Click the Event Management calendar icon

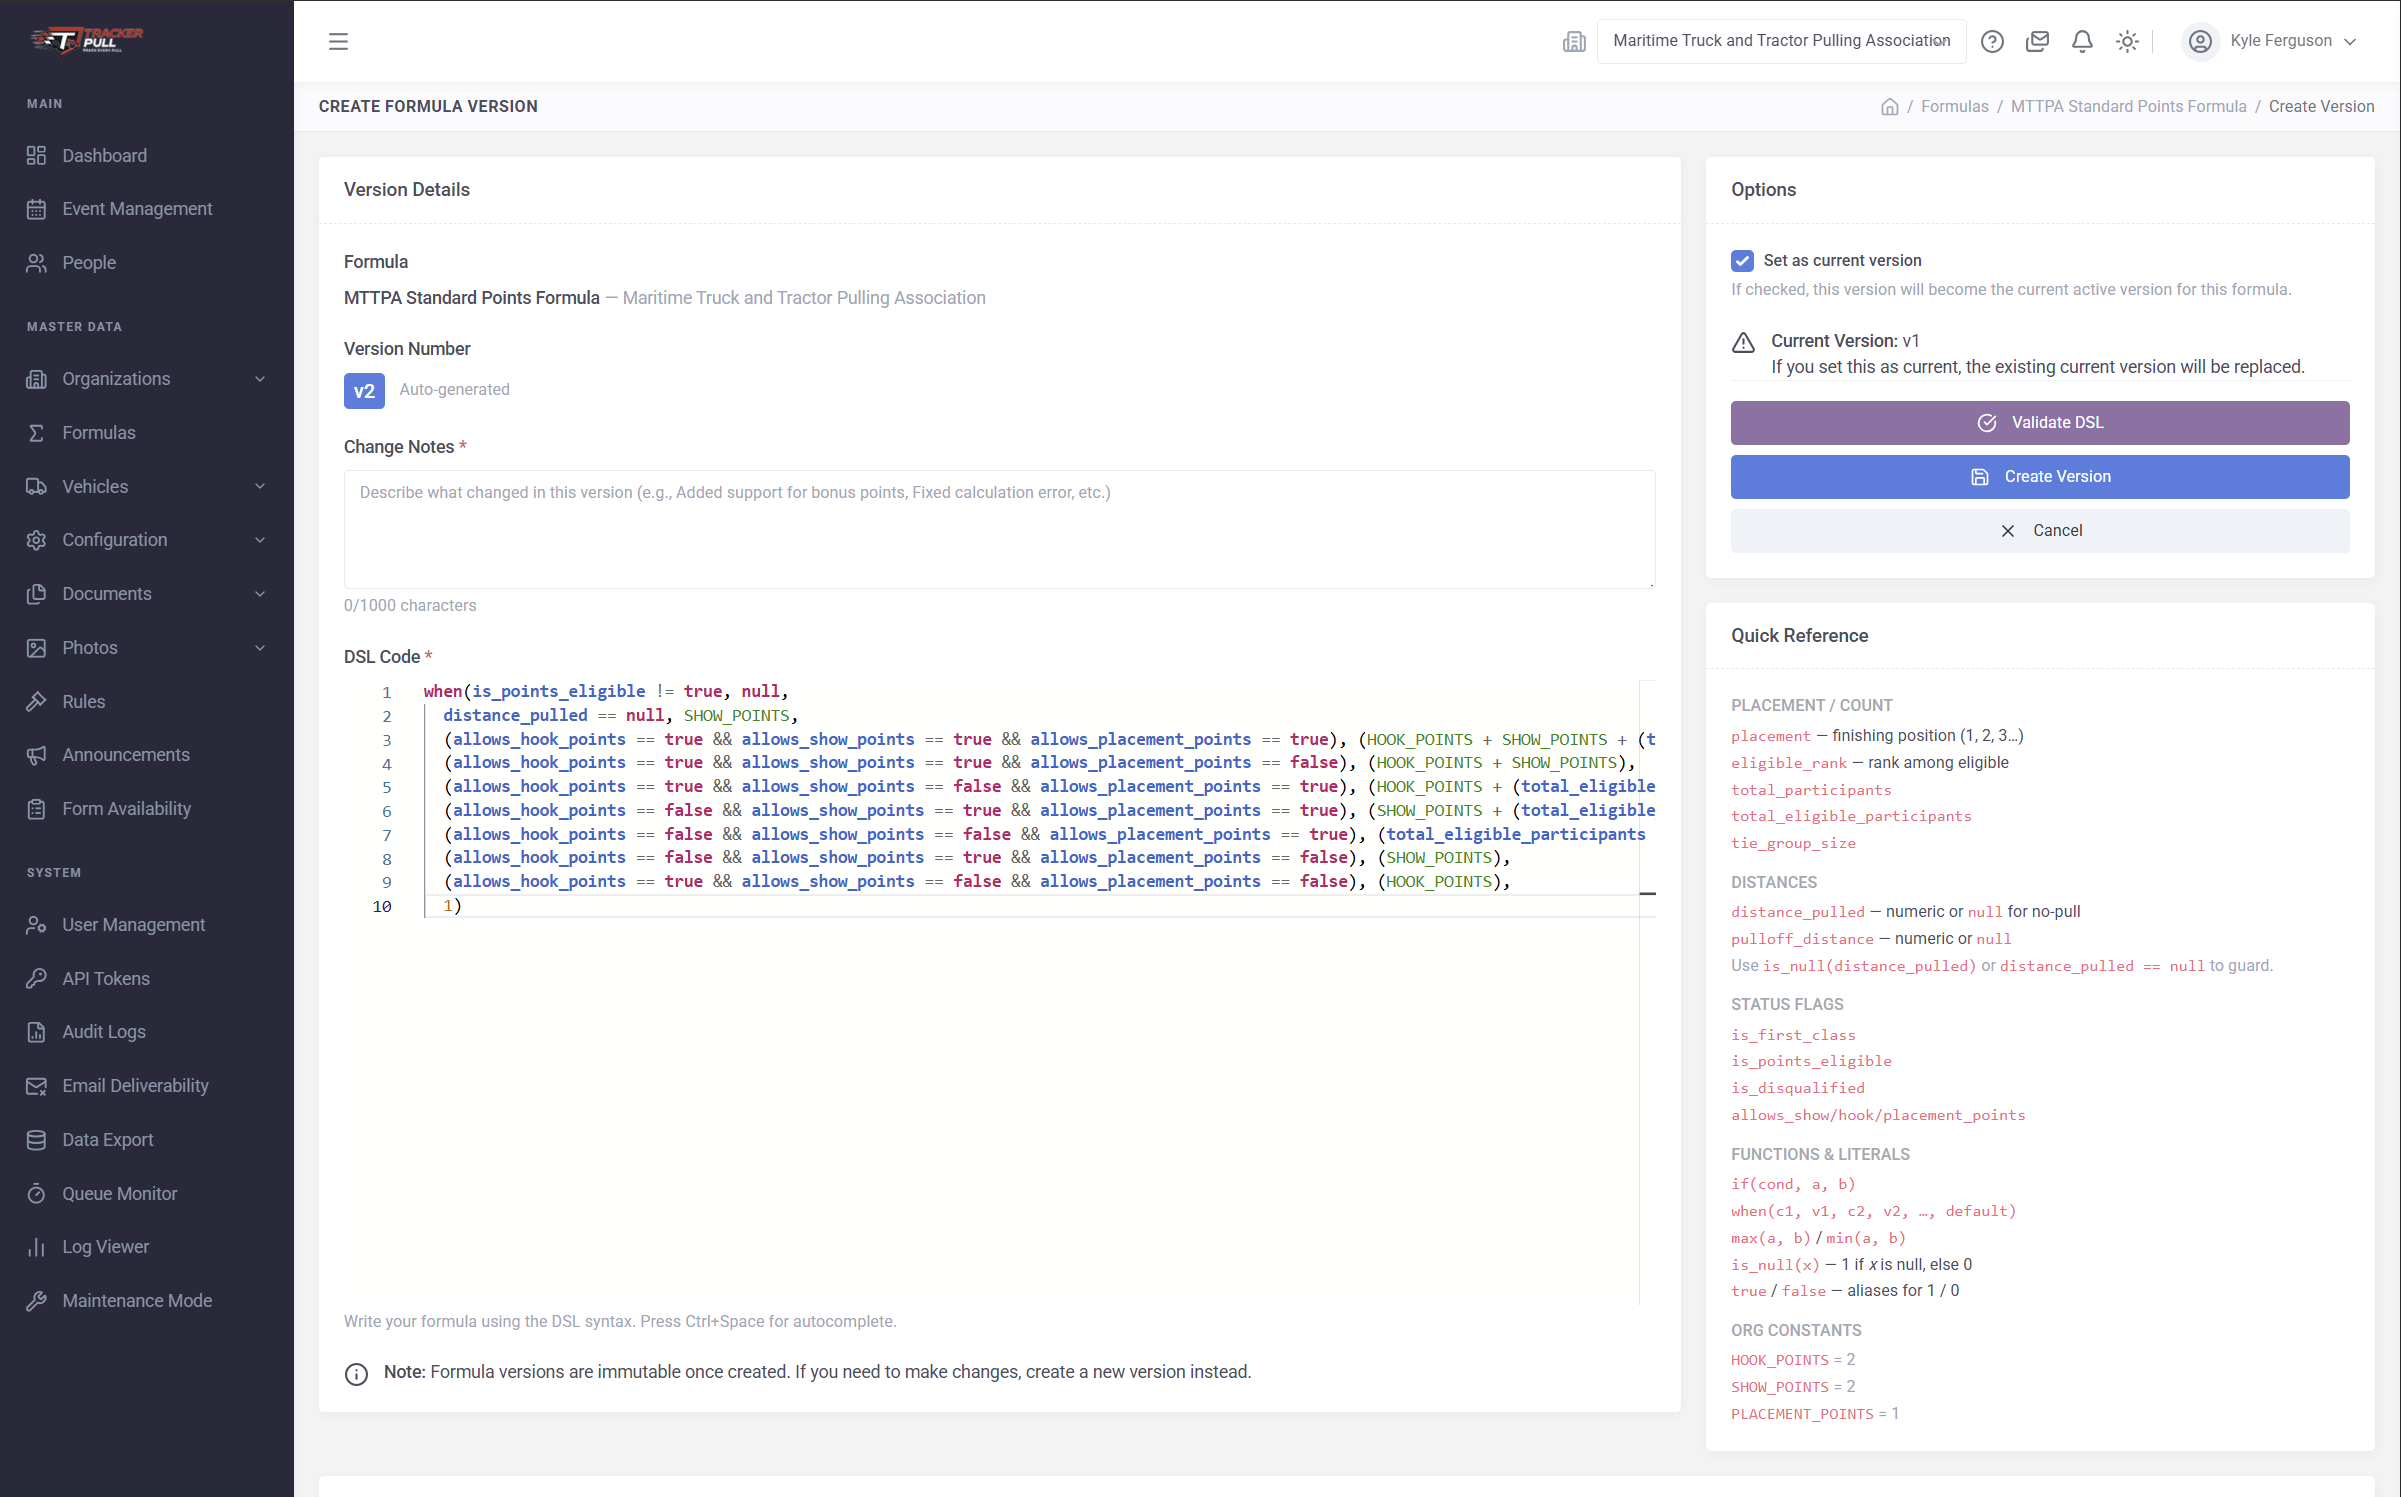(x=37, y=209)
